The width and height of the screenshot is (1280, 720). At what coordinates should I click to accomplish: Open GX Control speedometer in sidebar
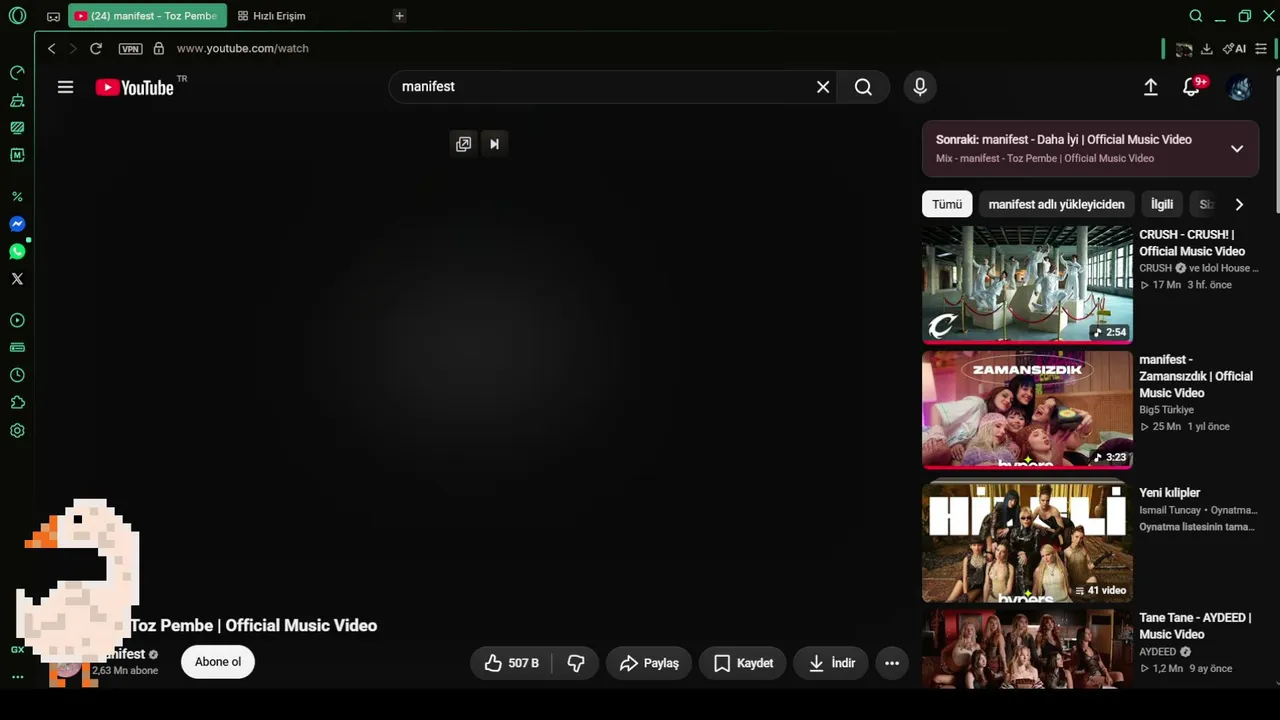(x=17, y=73)
